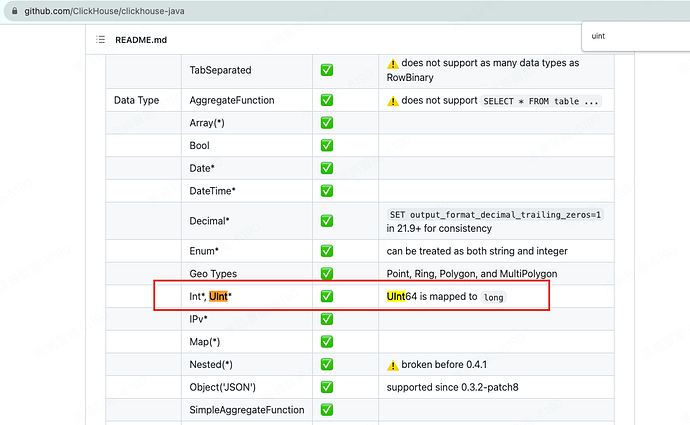The image size is (690, 425).
Task: Click 'Point, Ring, Polygon, and MultiPolygon' note
Action: click(472, 274)
